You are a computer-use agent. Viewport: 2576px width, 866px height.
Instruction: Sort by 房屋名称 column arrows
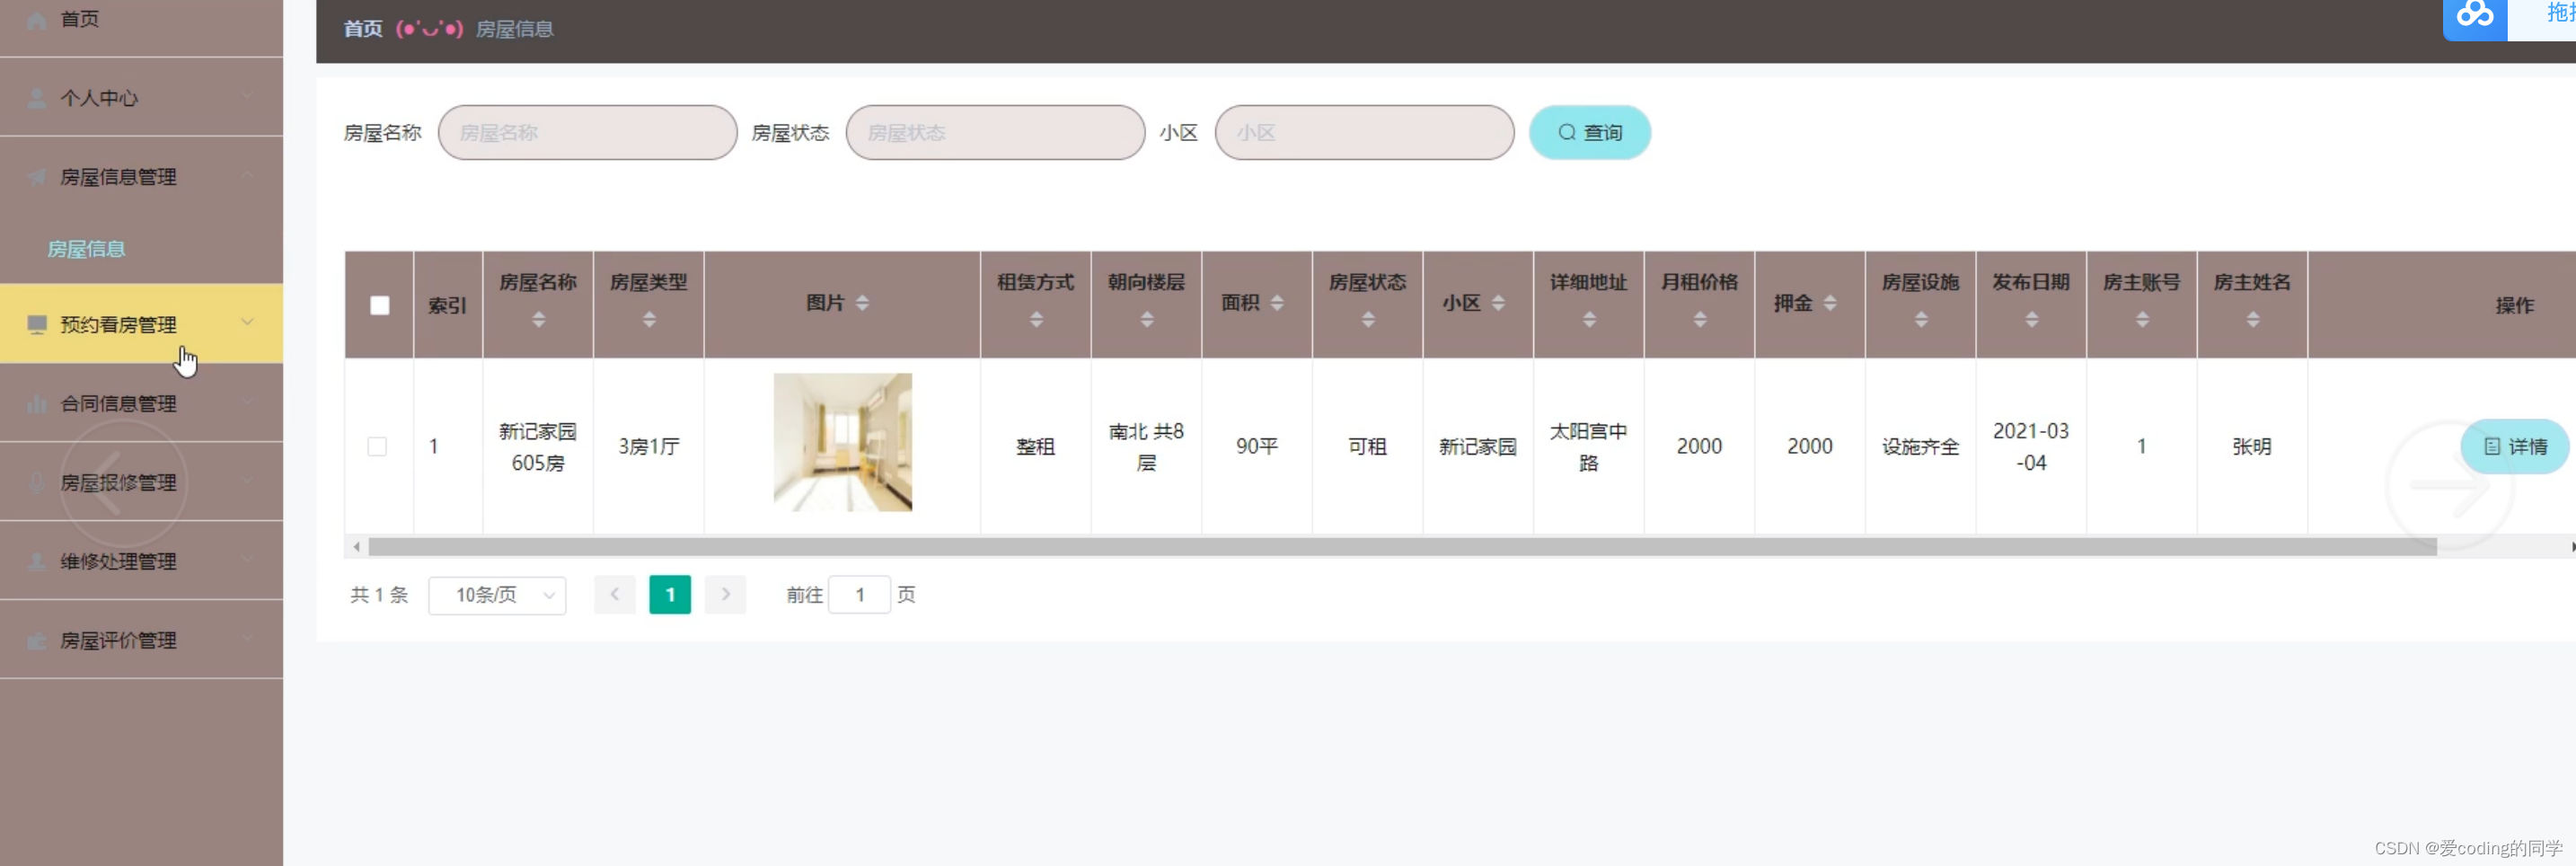538,319
